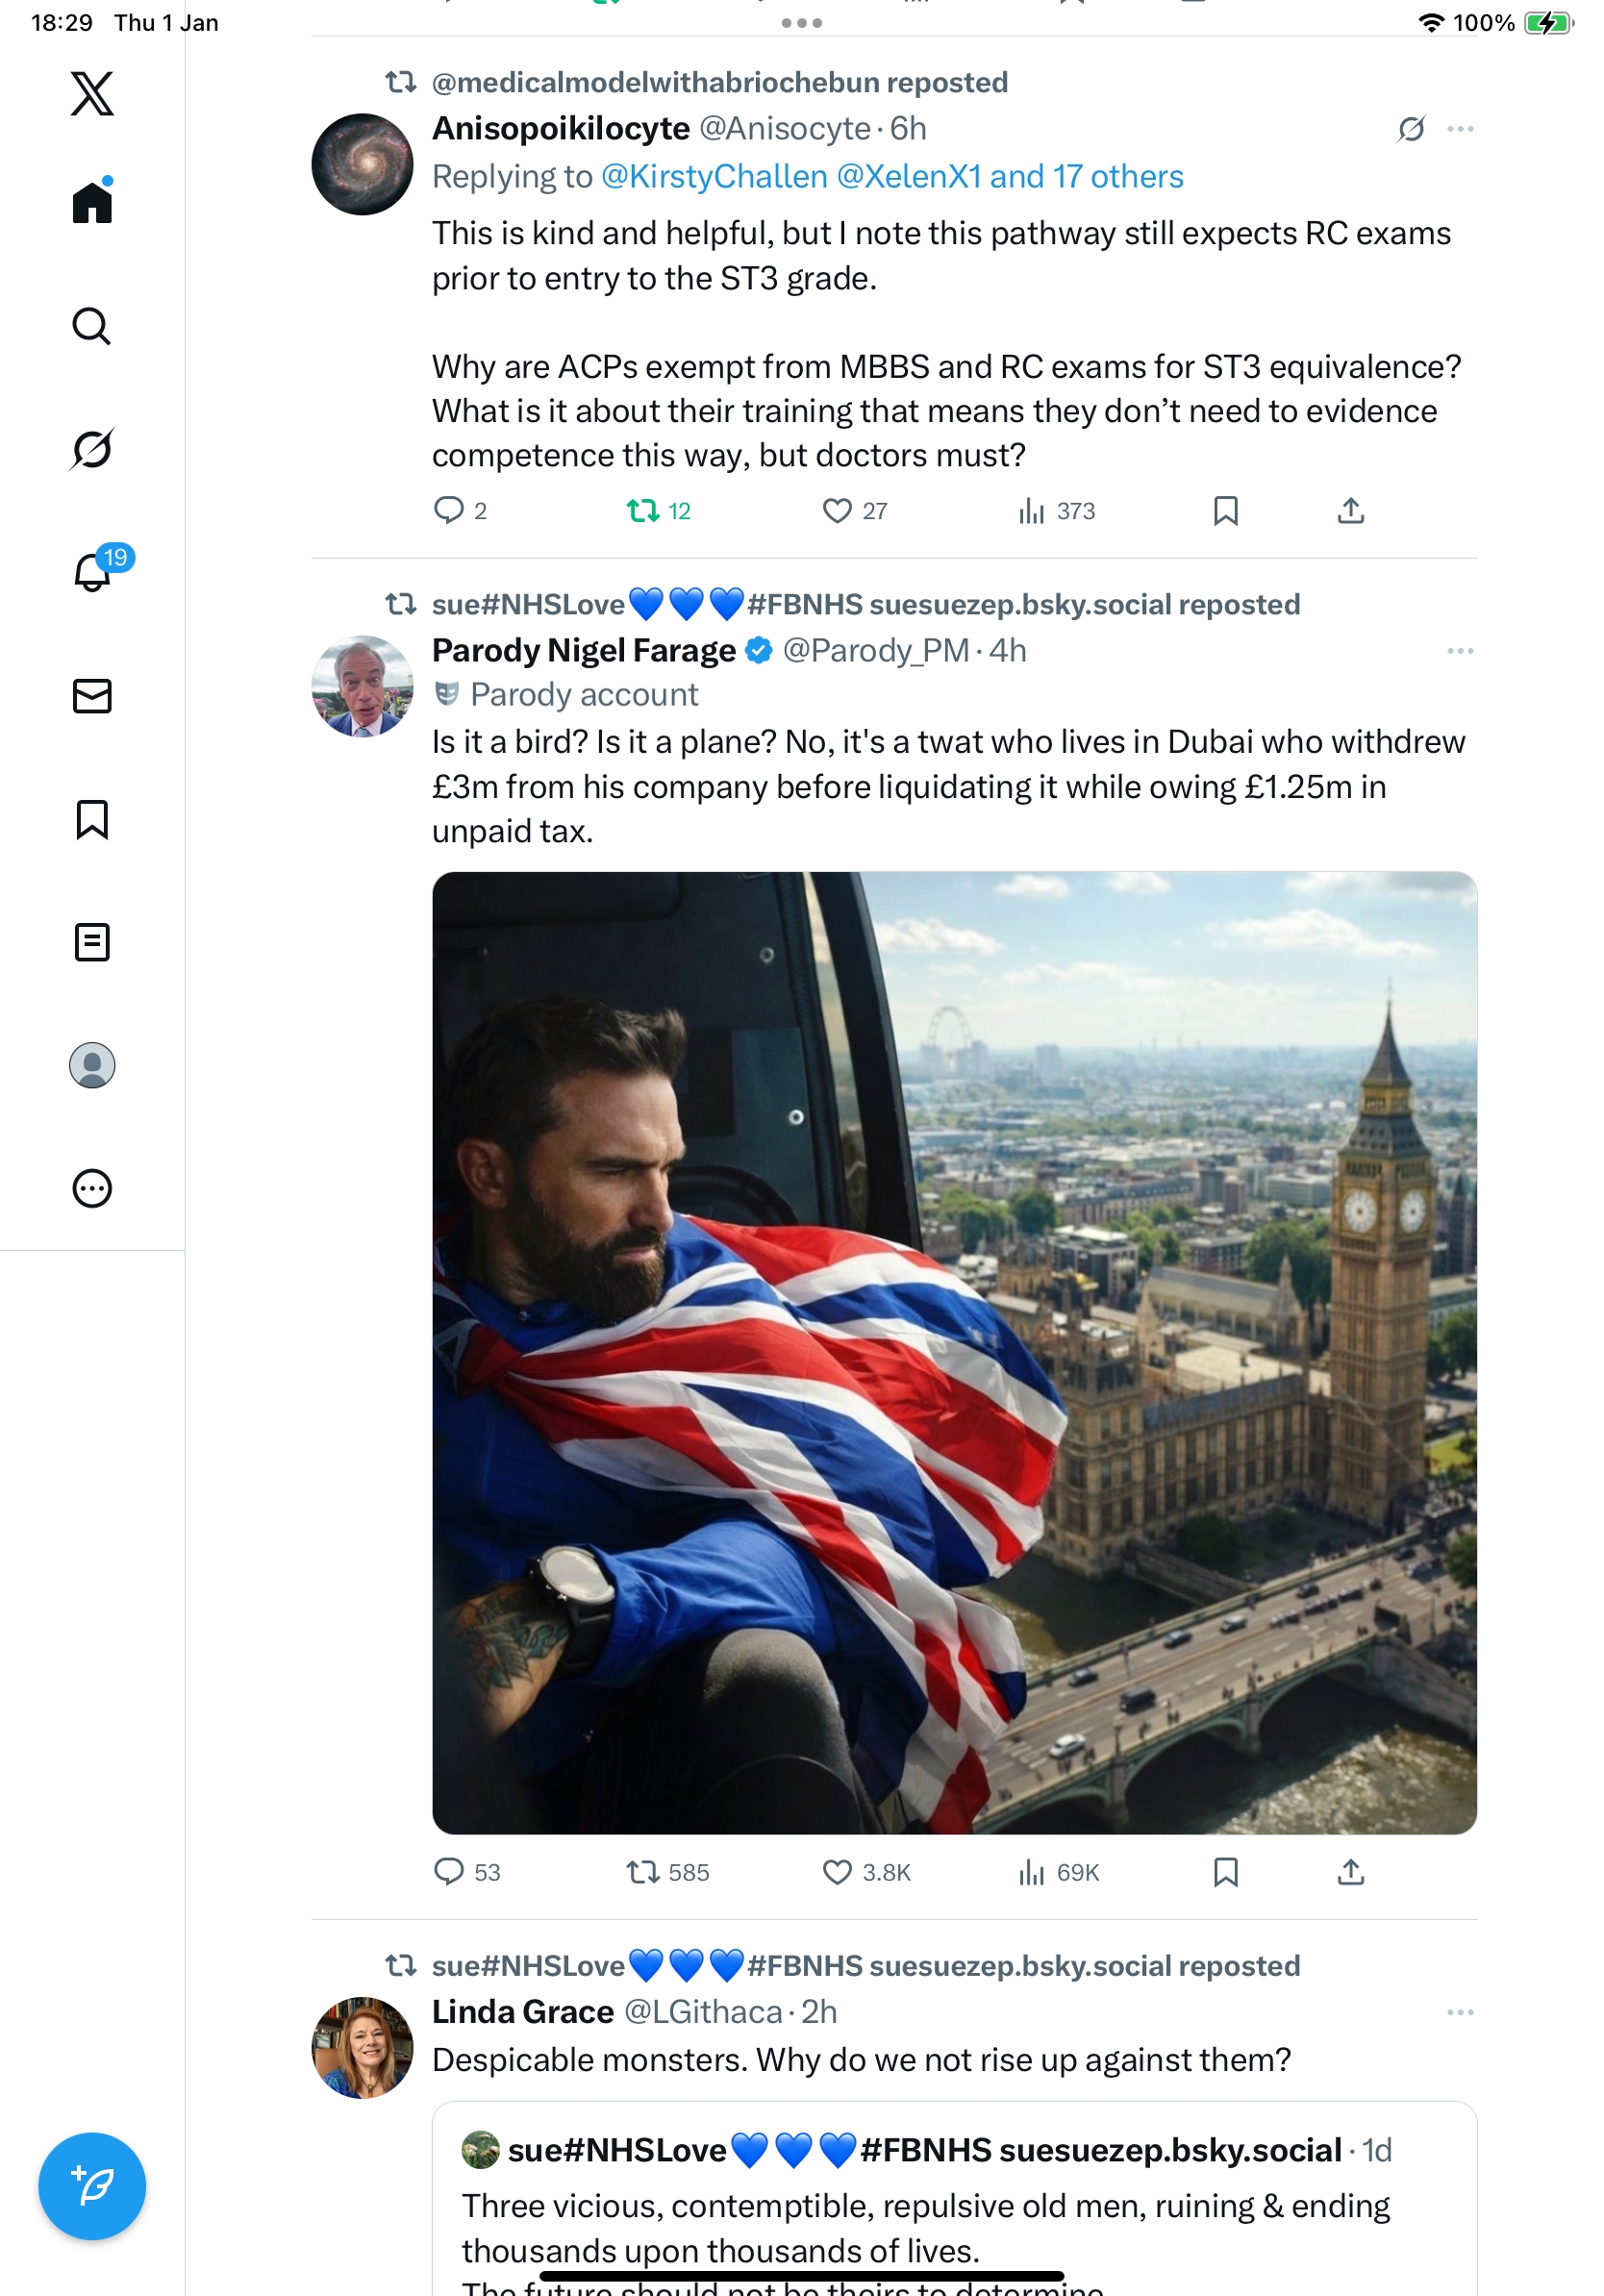
Task: Open the Union Jack flag photo
Action: (x=954, y=1352)
